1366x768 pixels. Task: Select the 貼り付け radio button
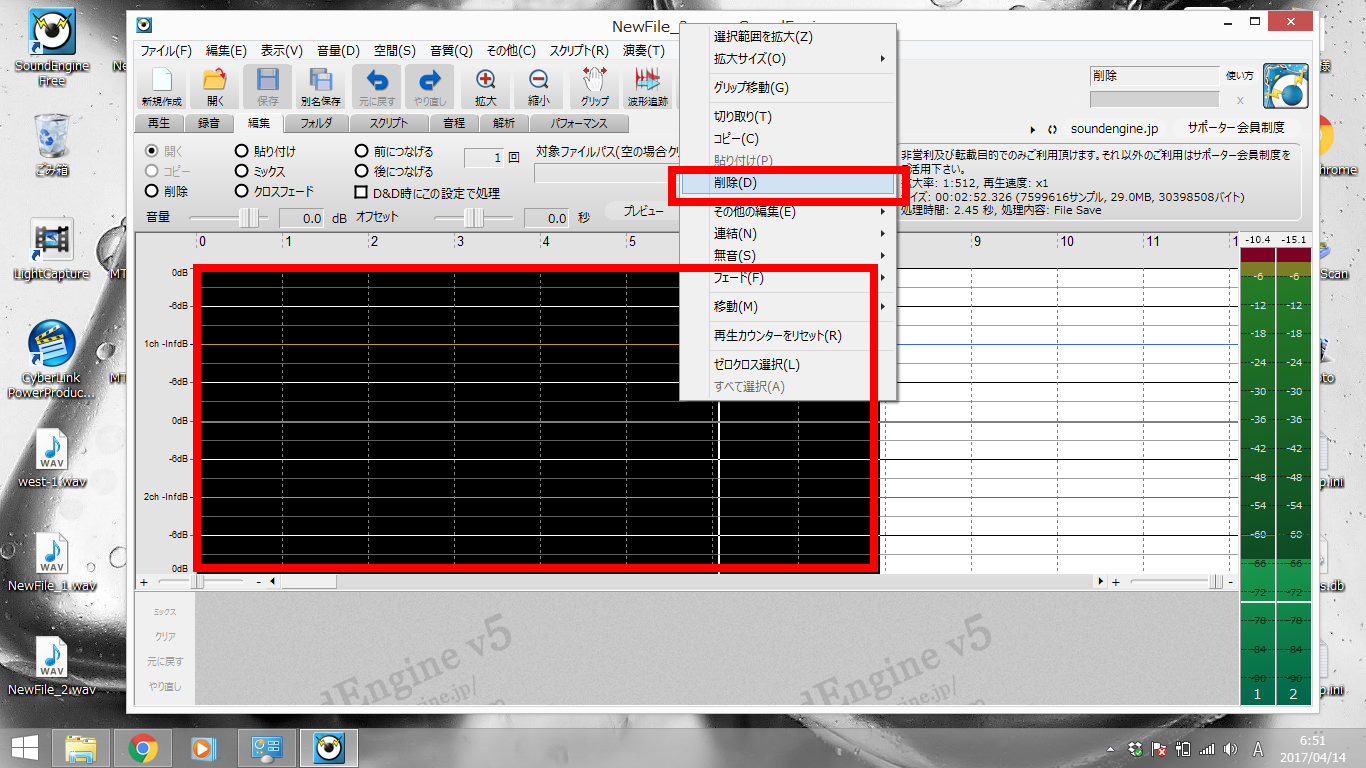(x=242, y=151)
